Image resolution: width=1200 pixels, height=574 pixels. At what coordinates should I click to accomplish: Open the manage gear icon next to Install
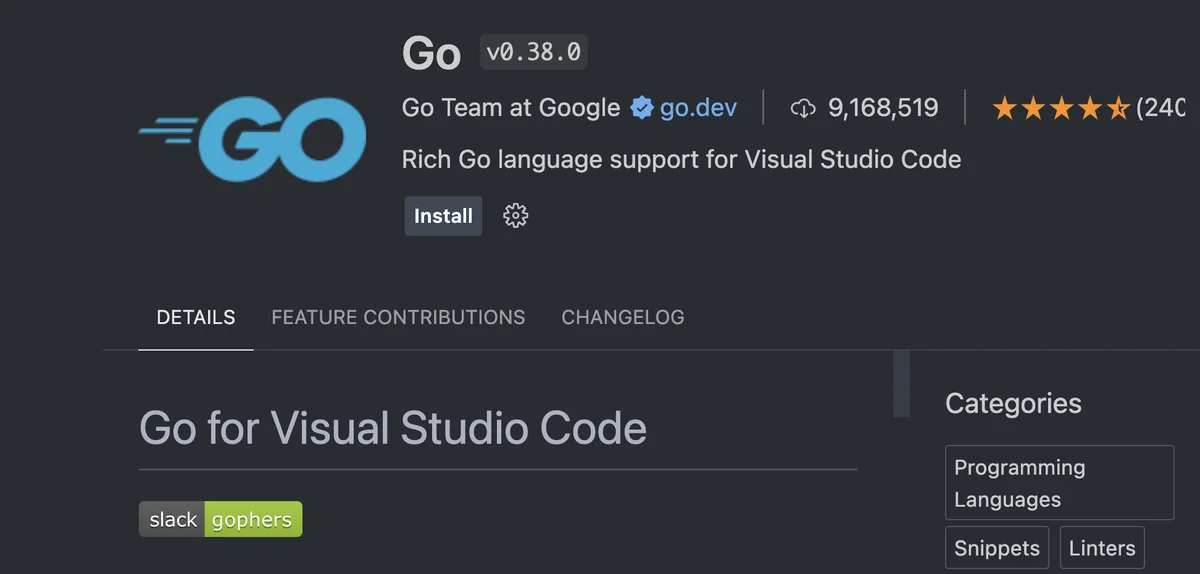coord(515,216)
